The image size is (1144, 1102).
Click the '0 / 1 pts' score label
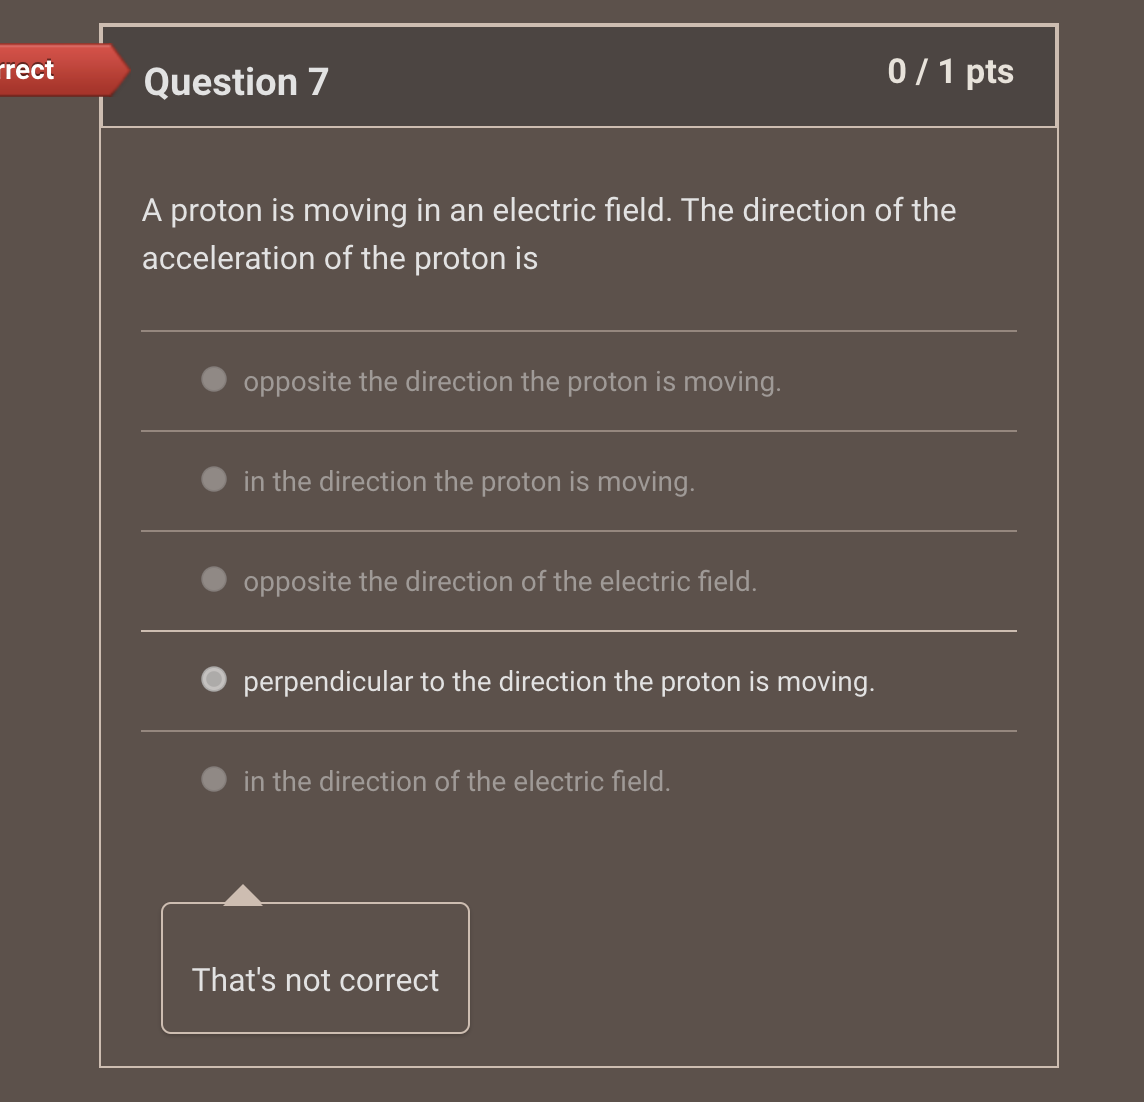pos(950,72)
